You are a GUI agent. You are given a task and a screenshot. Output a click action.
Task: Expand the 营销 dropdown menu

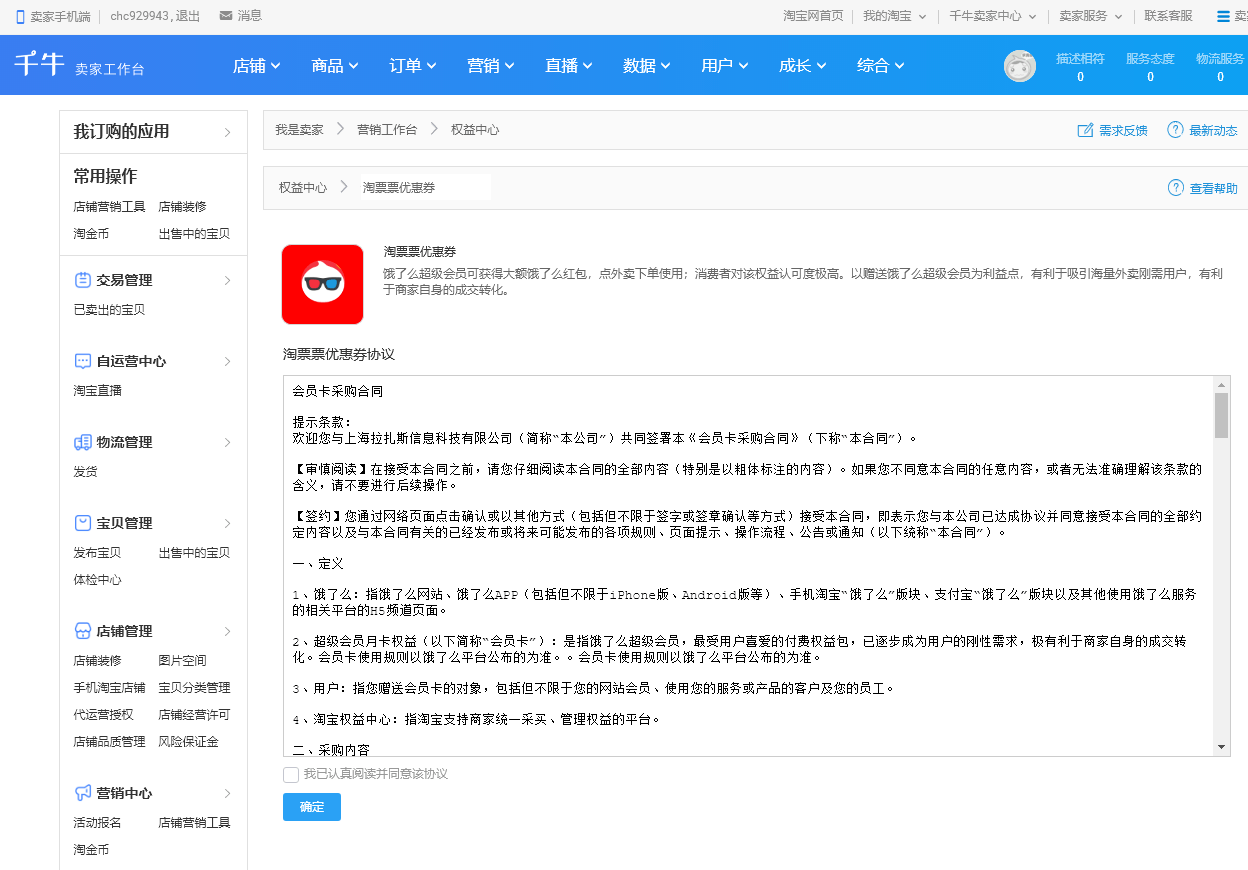point(491,65)
